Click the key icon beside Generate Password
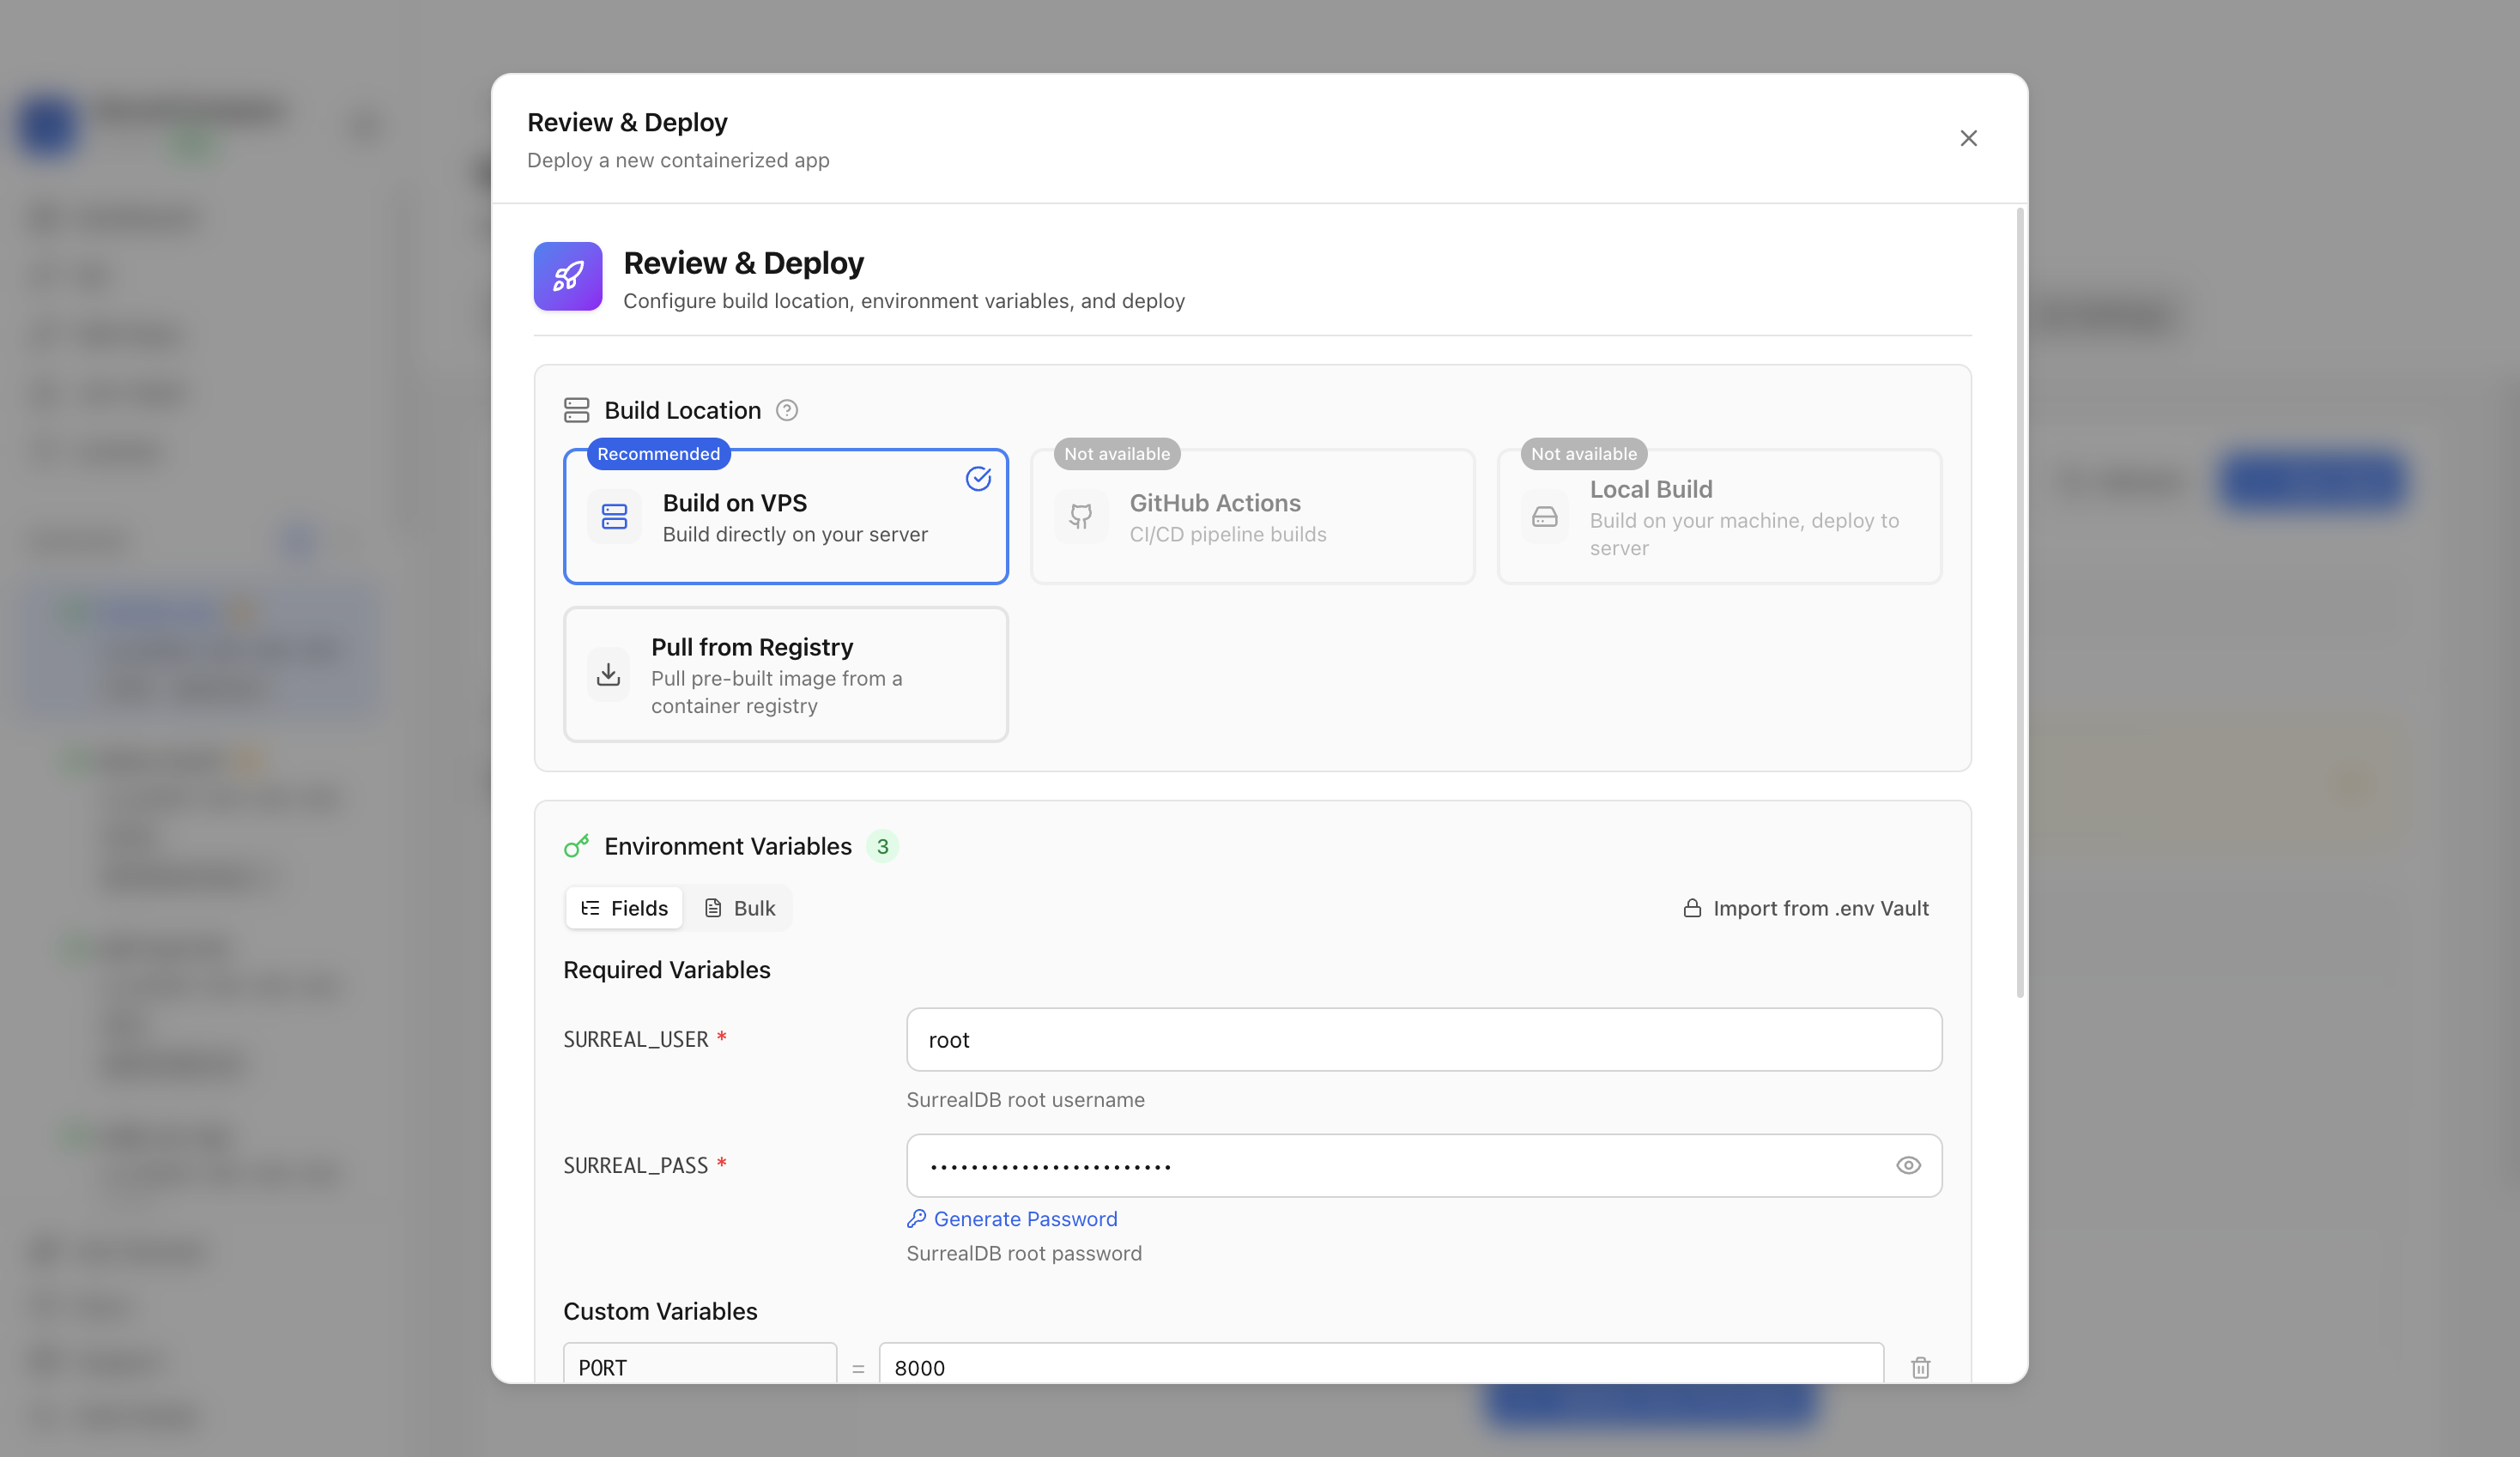 [916, 1218]
